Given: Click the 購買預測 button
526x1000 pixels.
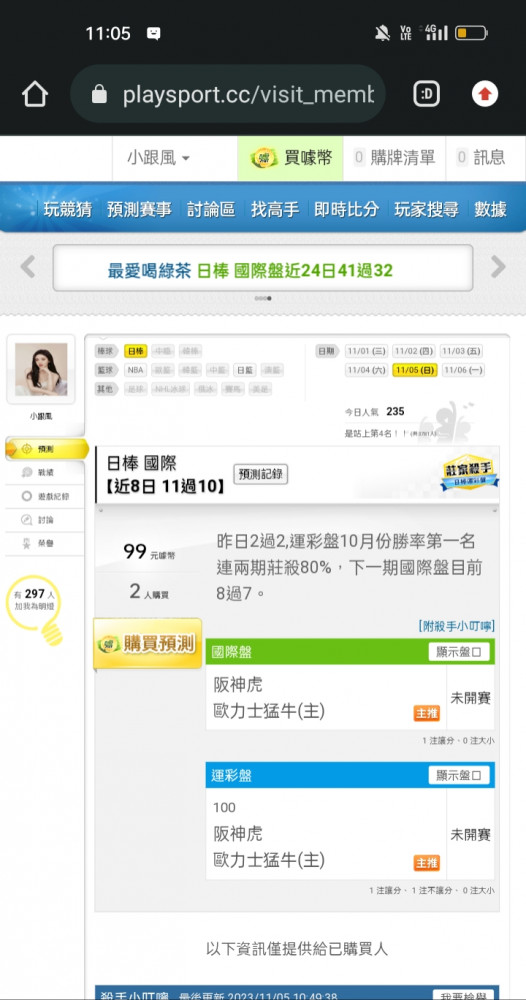Looking at the screenshot, I should pyautogui.click(x=148, y=643).
